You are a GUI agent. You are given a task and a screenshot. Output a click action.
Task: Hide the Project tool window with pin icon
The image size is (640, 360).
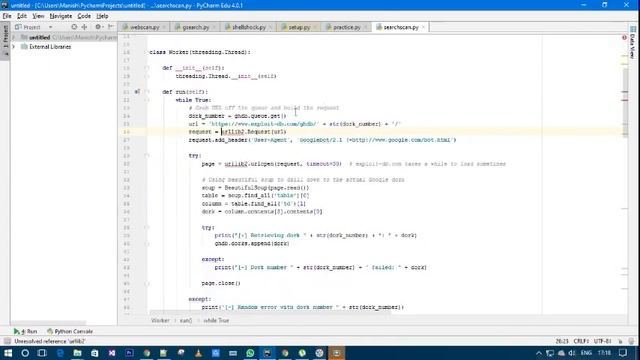(111, 27)
